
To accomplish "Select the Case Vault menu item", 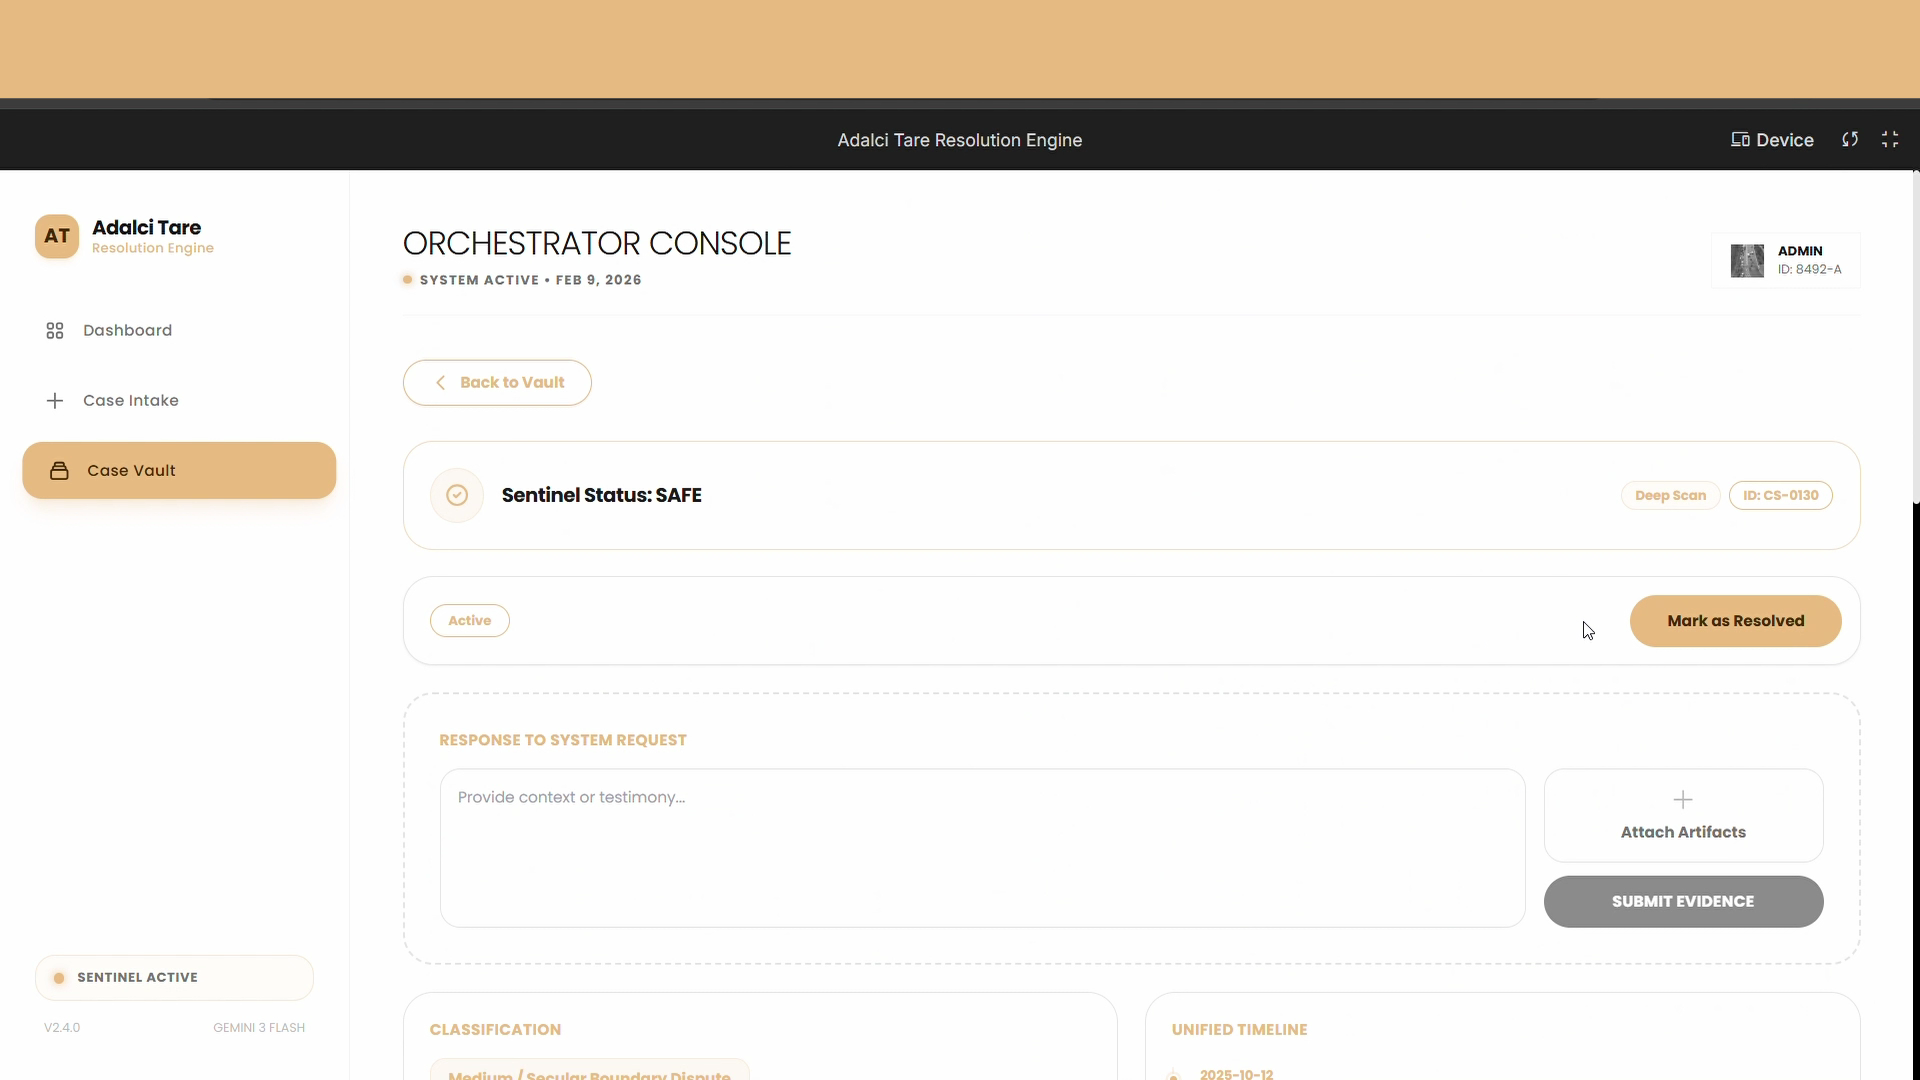I will pos(179,471).
